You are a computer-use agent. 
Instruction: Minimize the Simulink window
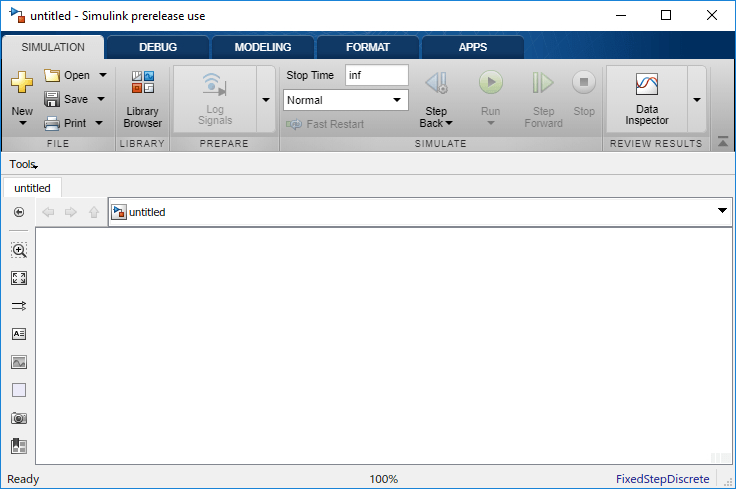pyautogui.click(x=621, y=15)
